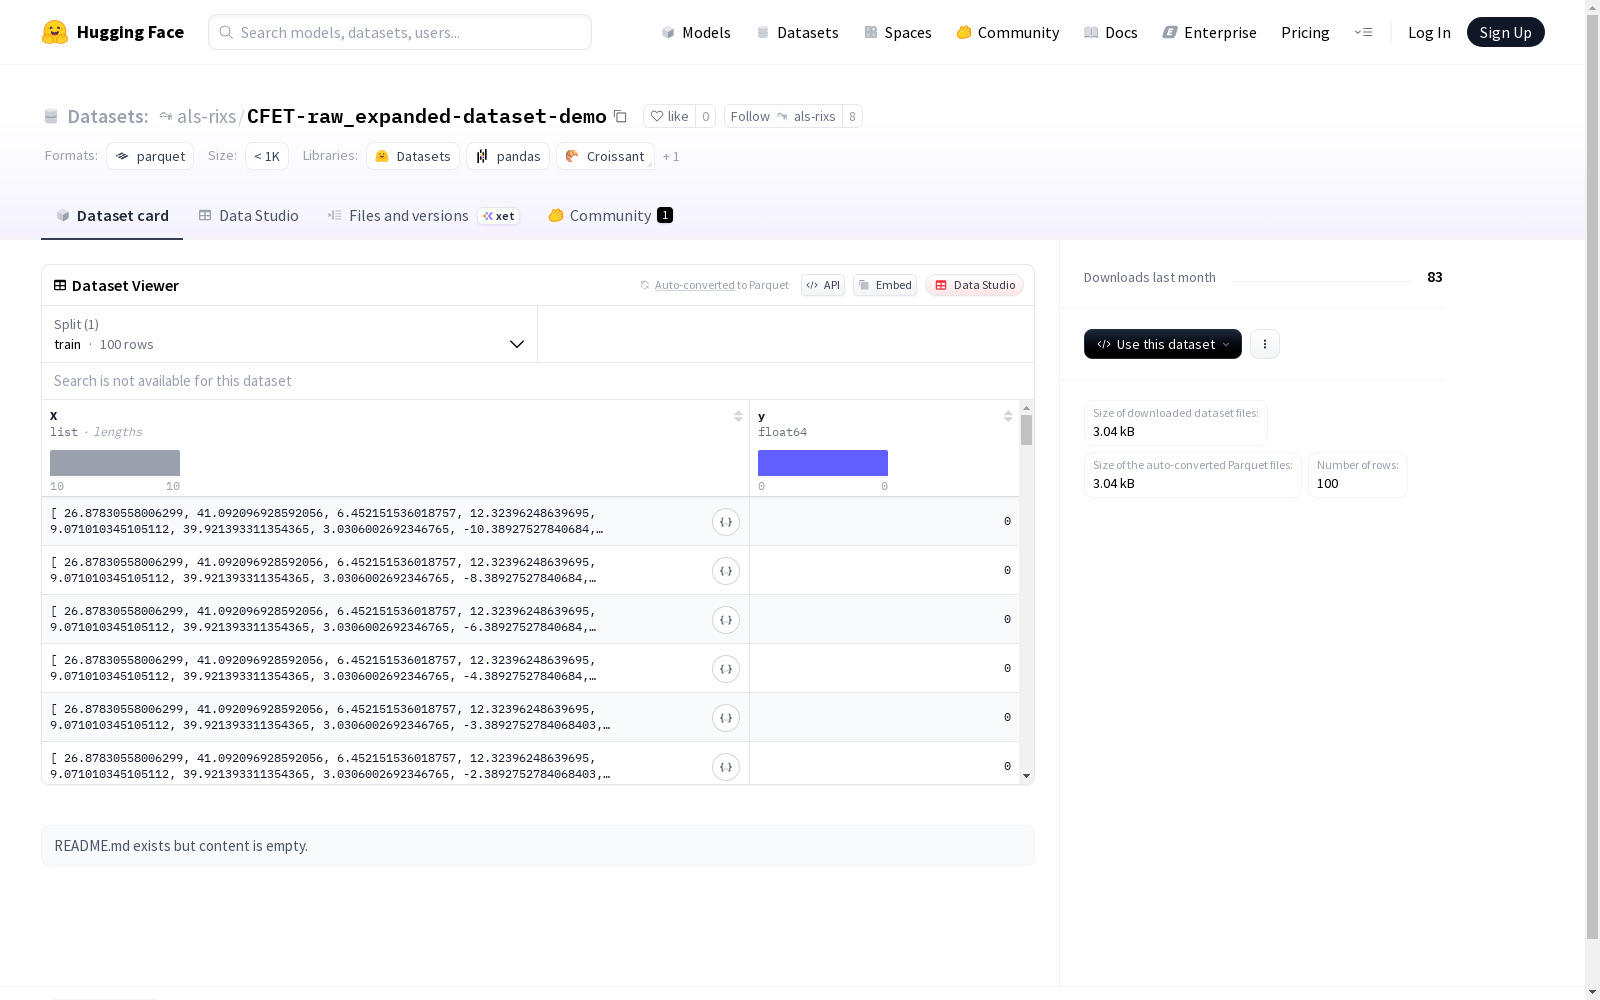Sort by the y column arrows
Image resolution: width=1600 pixels, height=1000 pixels.
1008,416
